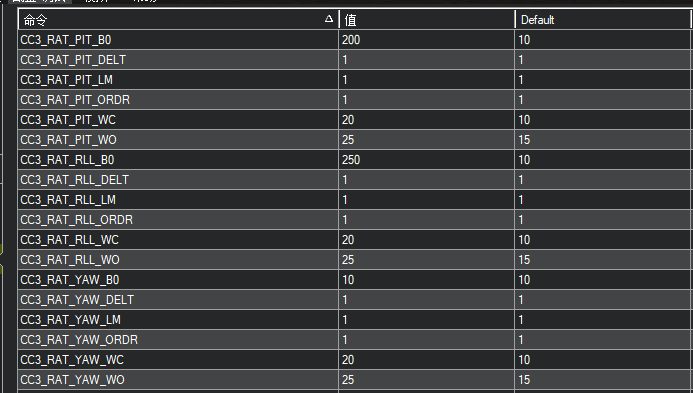Edit the CC3_RAT_RLL_B0 value of 250
The image size is (693, 393).
coord(426,160)
